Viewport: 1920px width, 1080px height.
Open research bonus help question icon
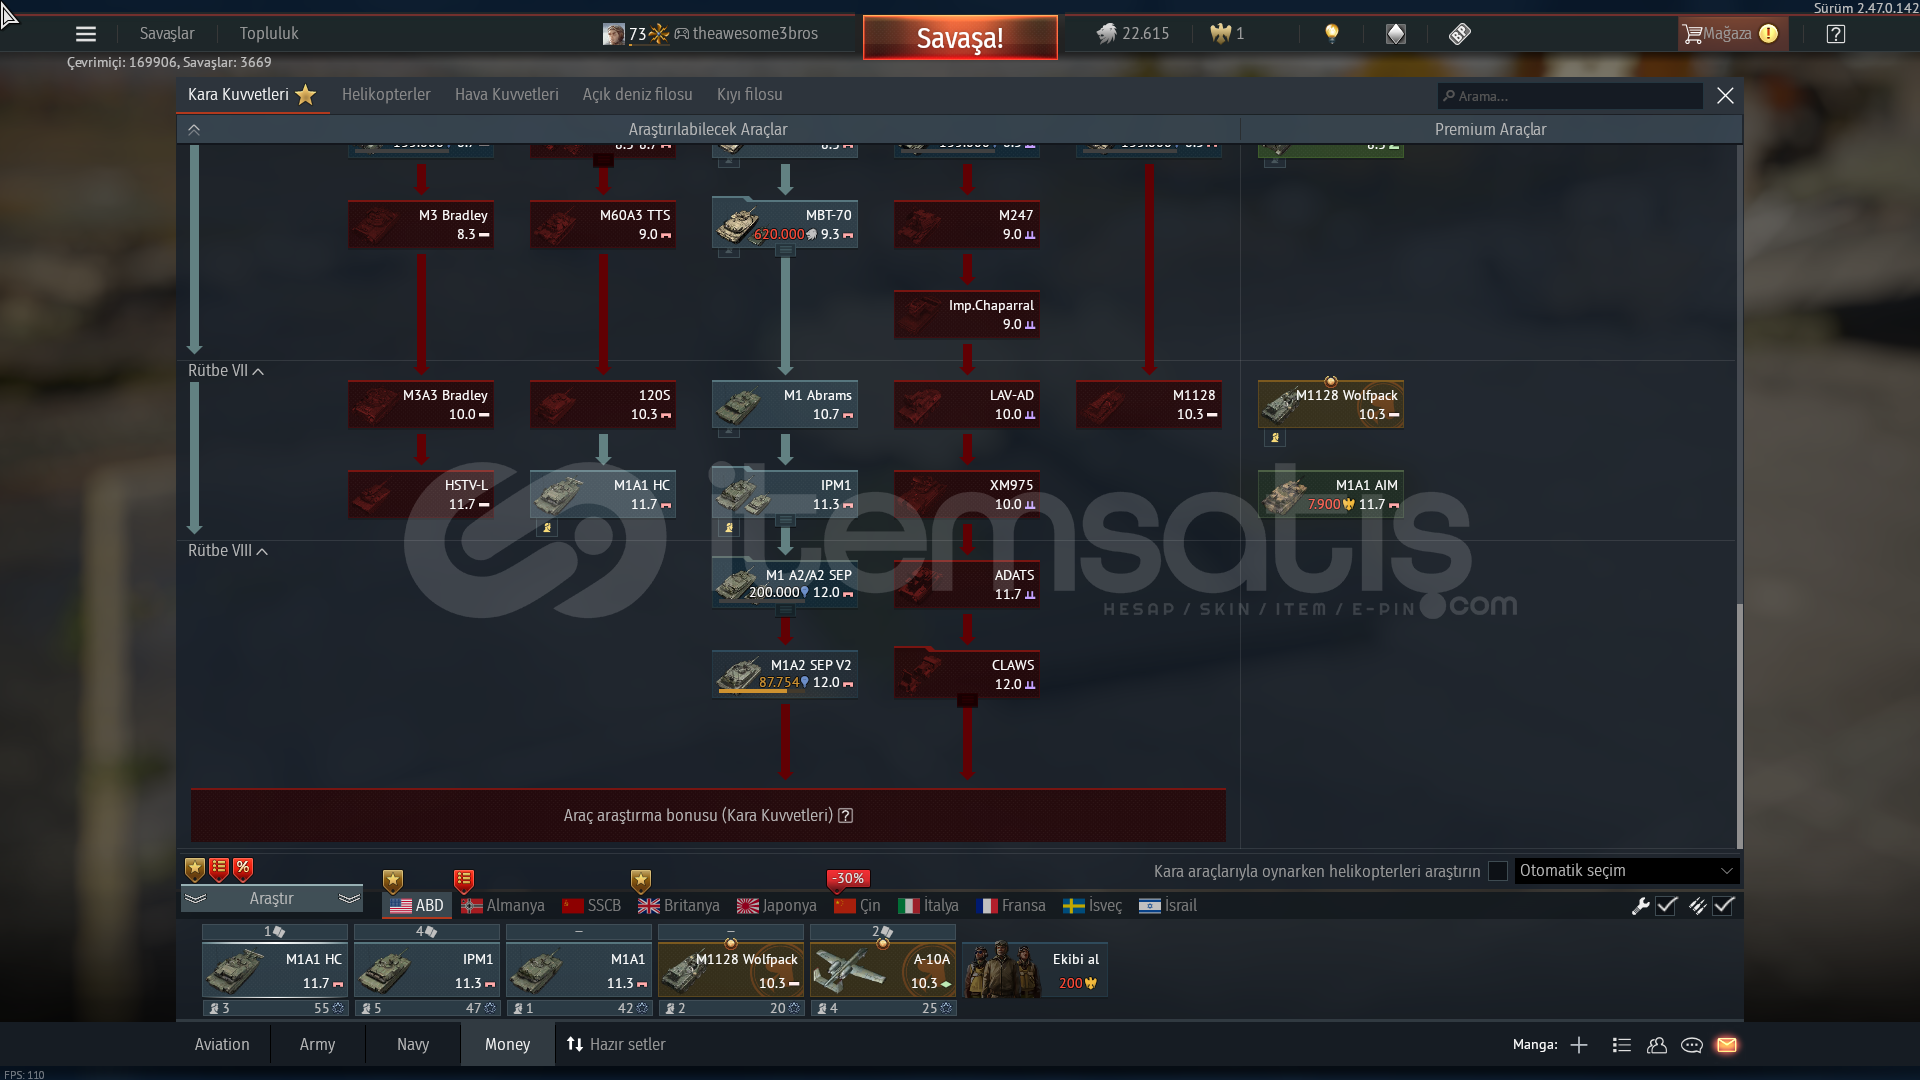[846, 816]
